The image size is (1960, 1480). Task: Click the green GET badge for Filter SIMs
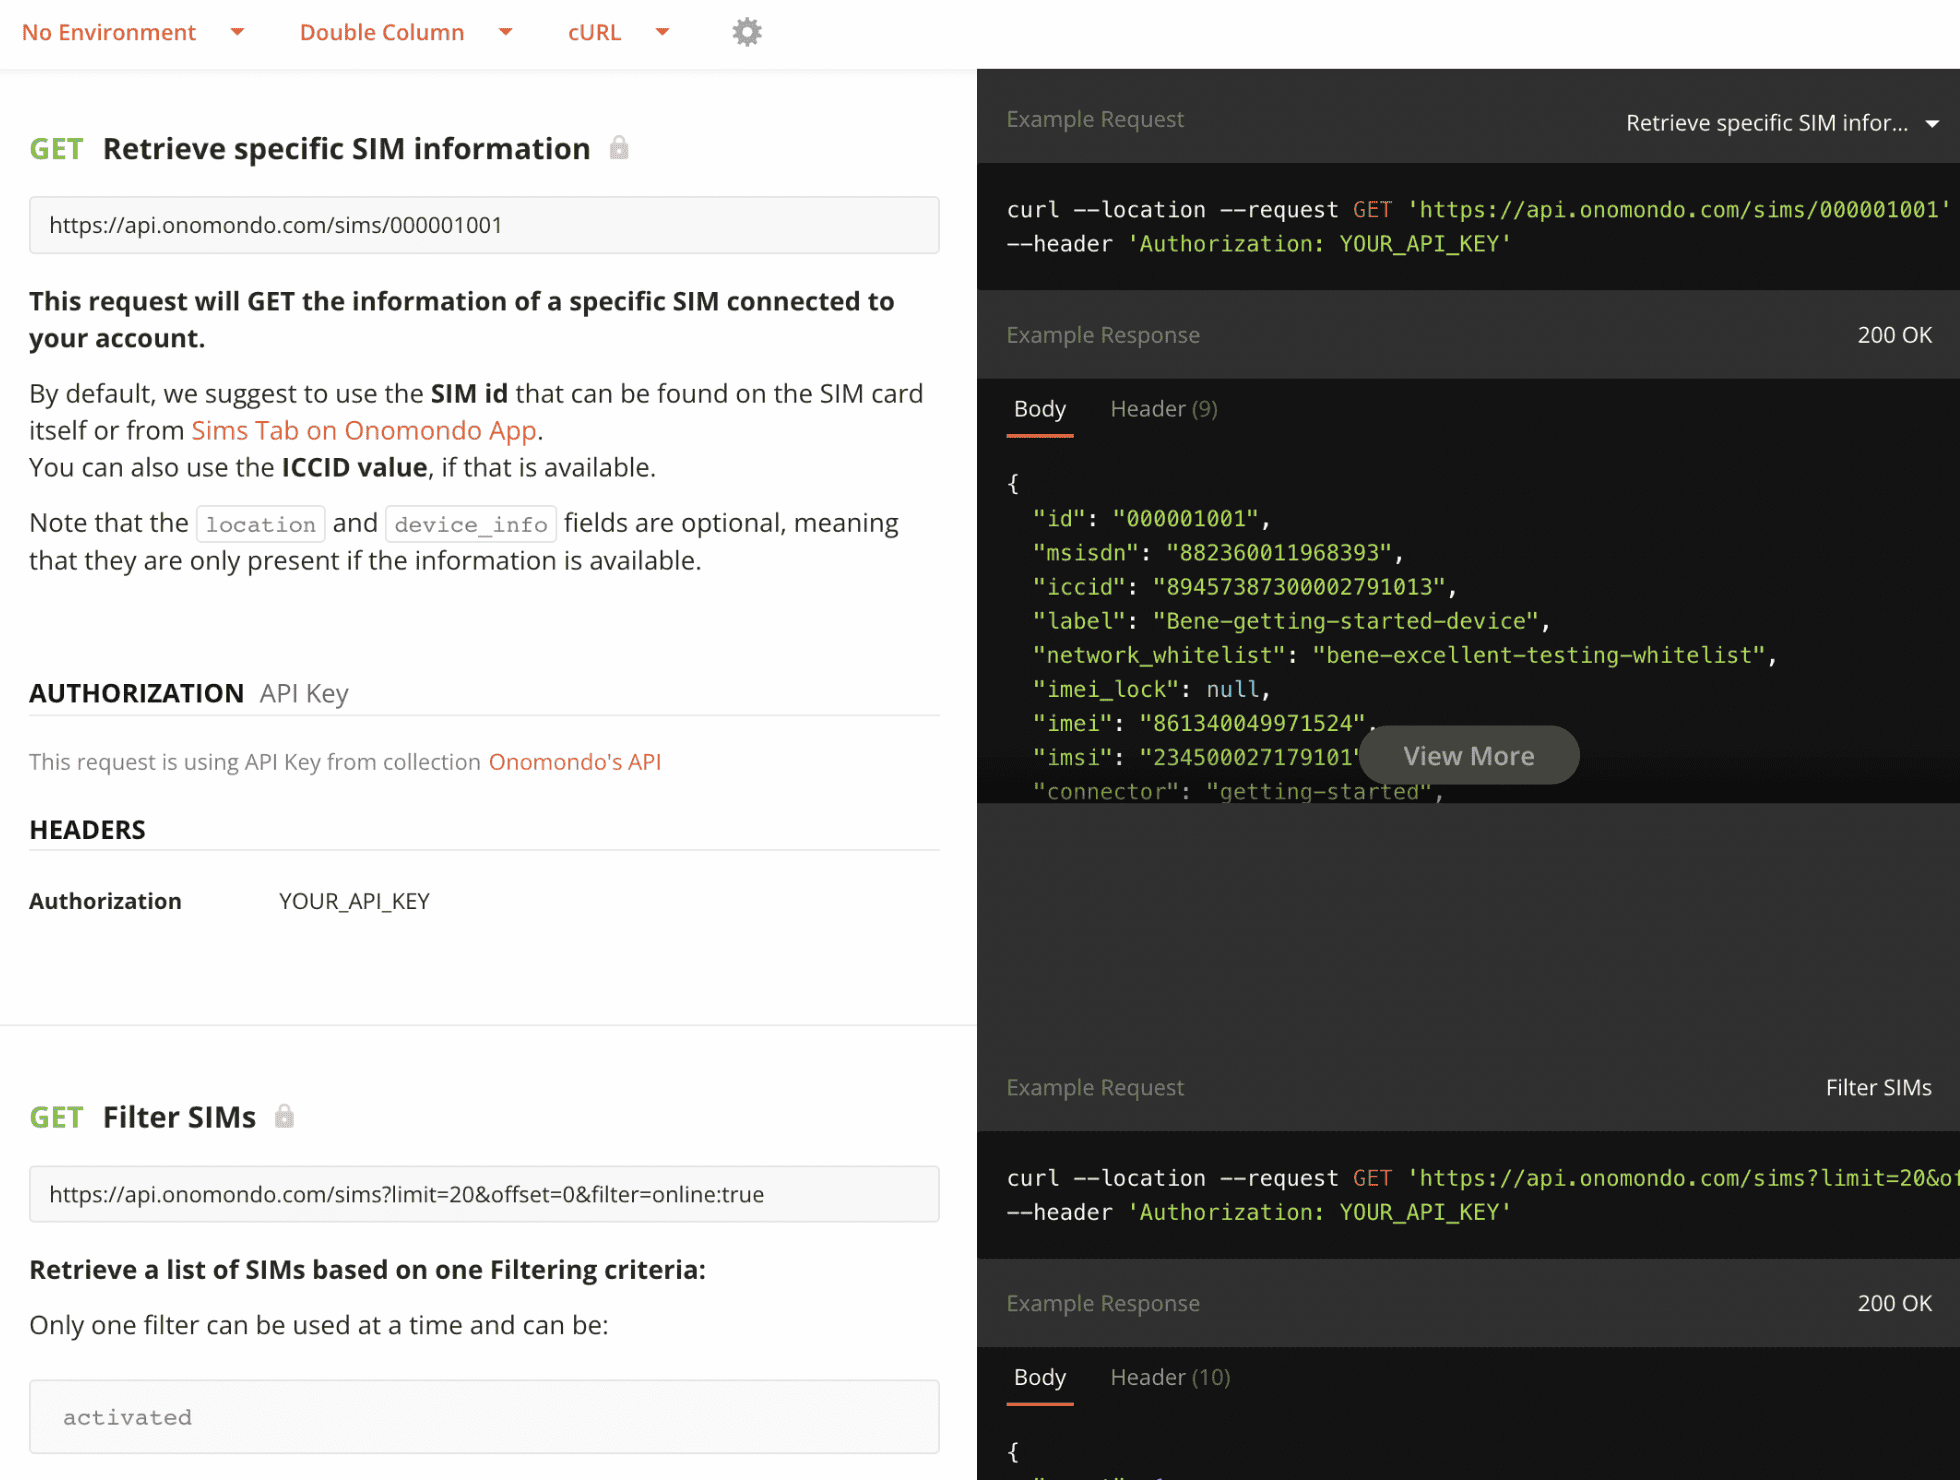(x=56, y=1116)
